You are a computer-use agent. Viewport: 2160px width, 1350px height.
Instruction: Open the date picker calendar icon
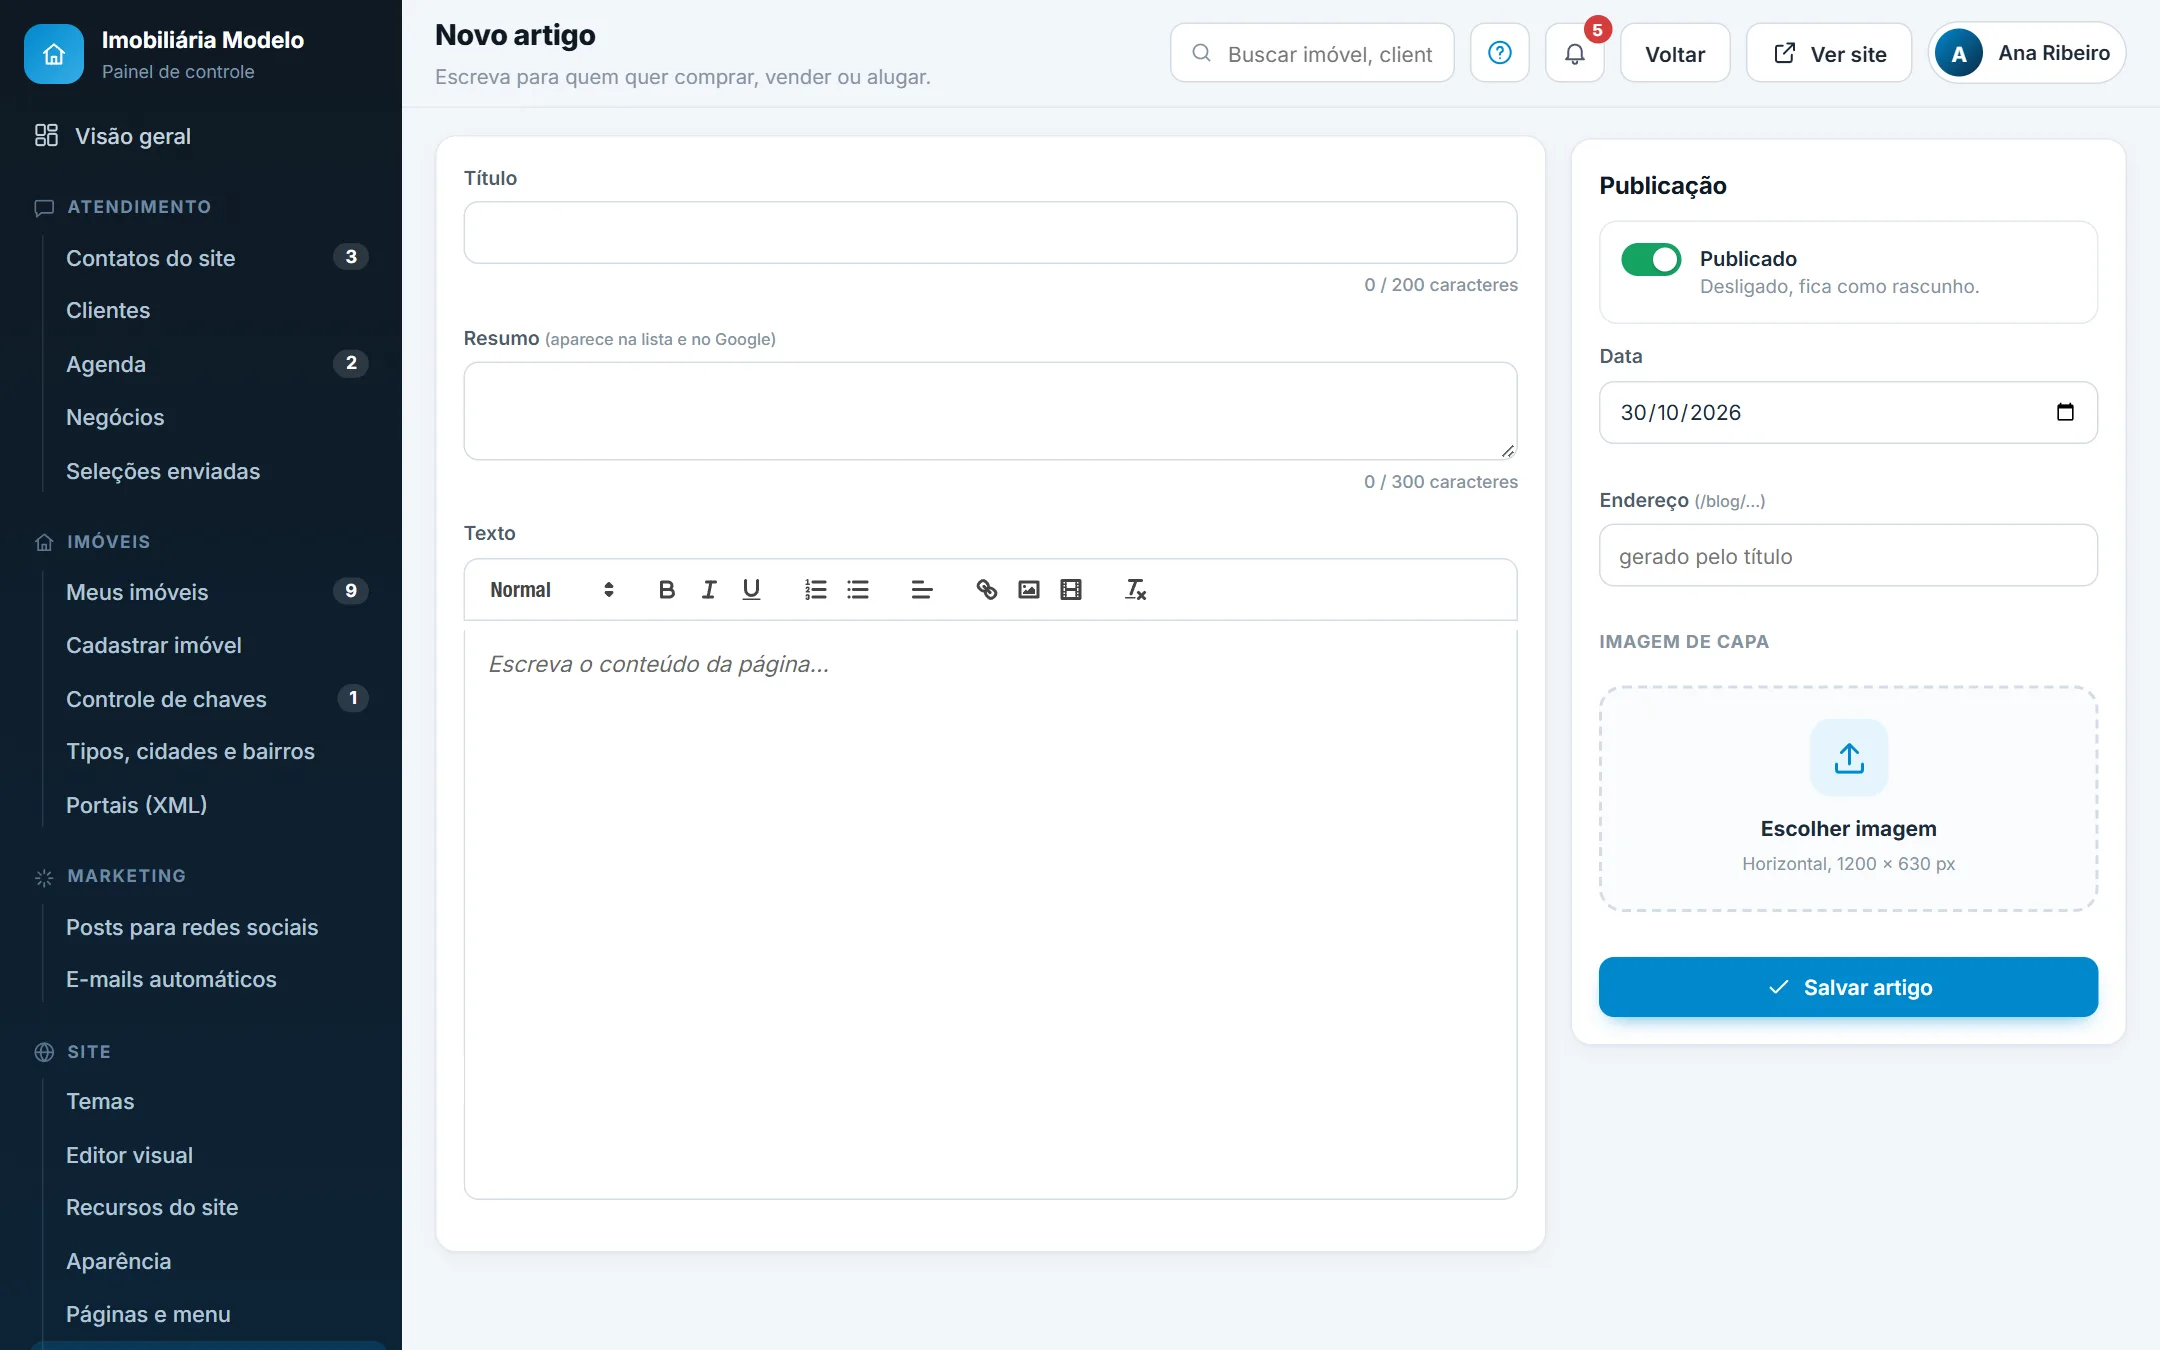point(2065,412)
